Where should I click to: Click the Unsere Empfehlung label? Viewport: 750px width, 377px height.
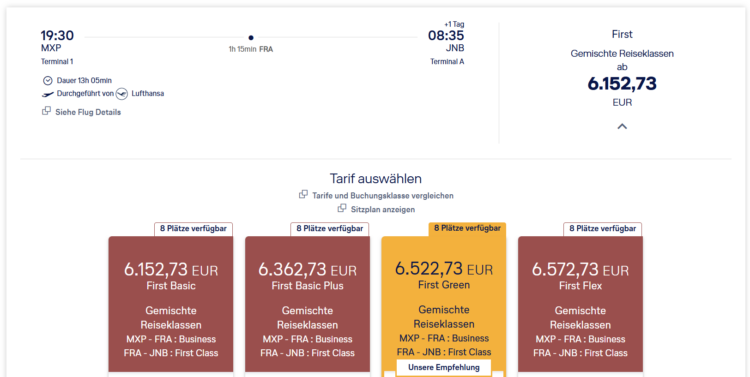tap(444, 367)
